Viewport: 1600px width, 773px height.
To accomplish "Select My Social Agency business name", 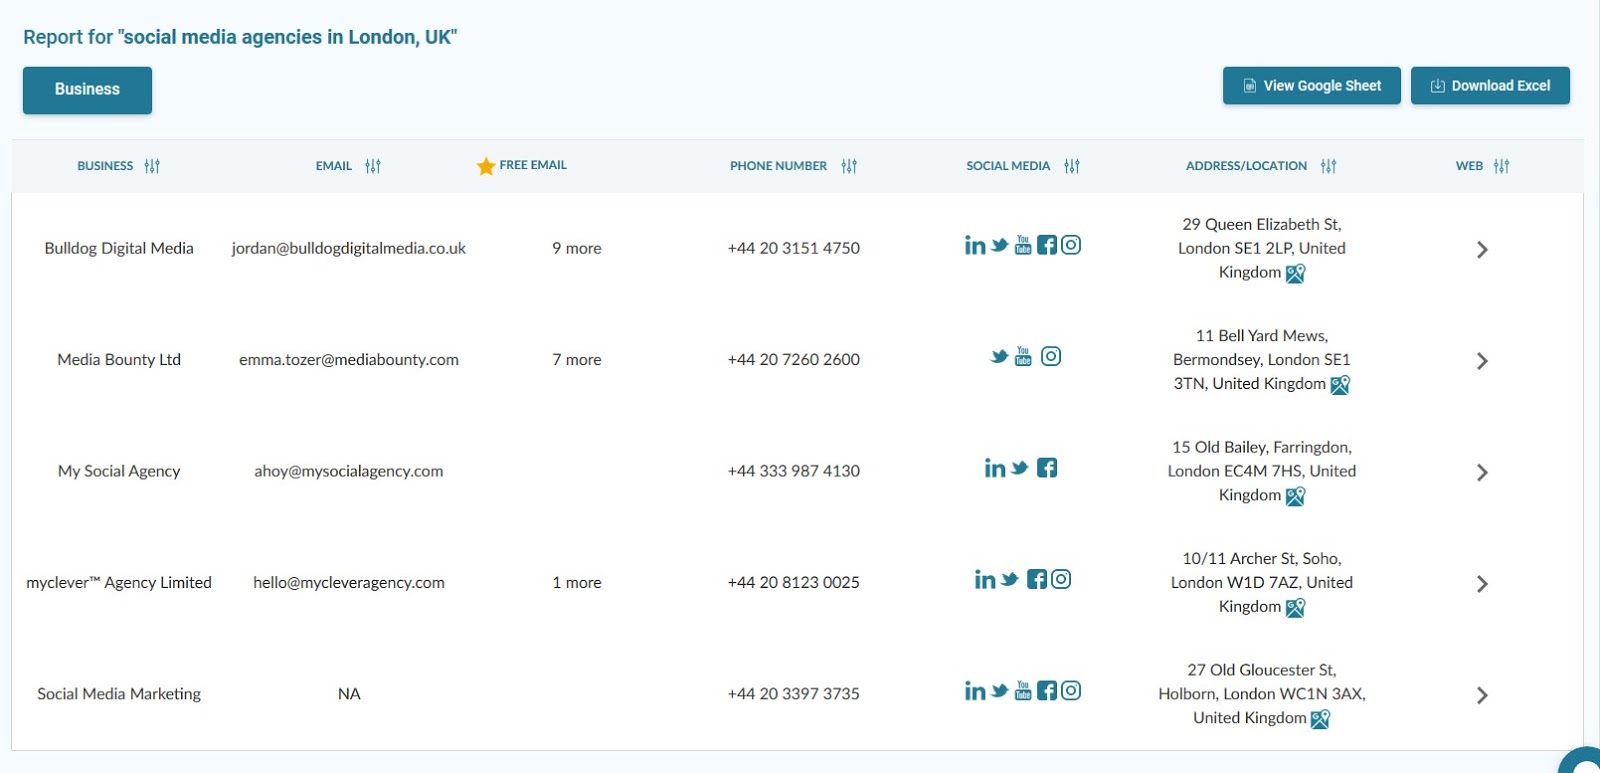I will tap(119, 471).
